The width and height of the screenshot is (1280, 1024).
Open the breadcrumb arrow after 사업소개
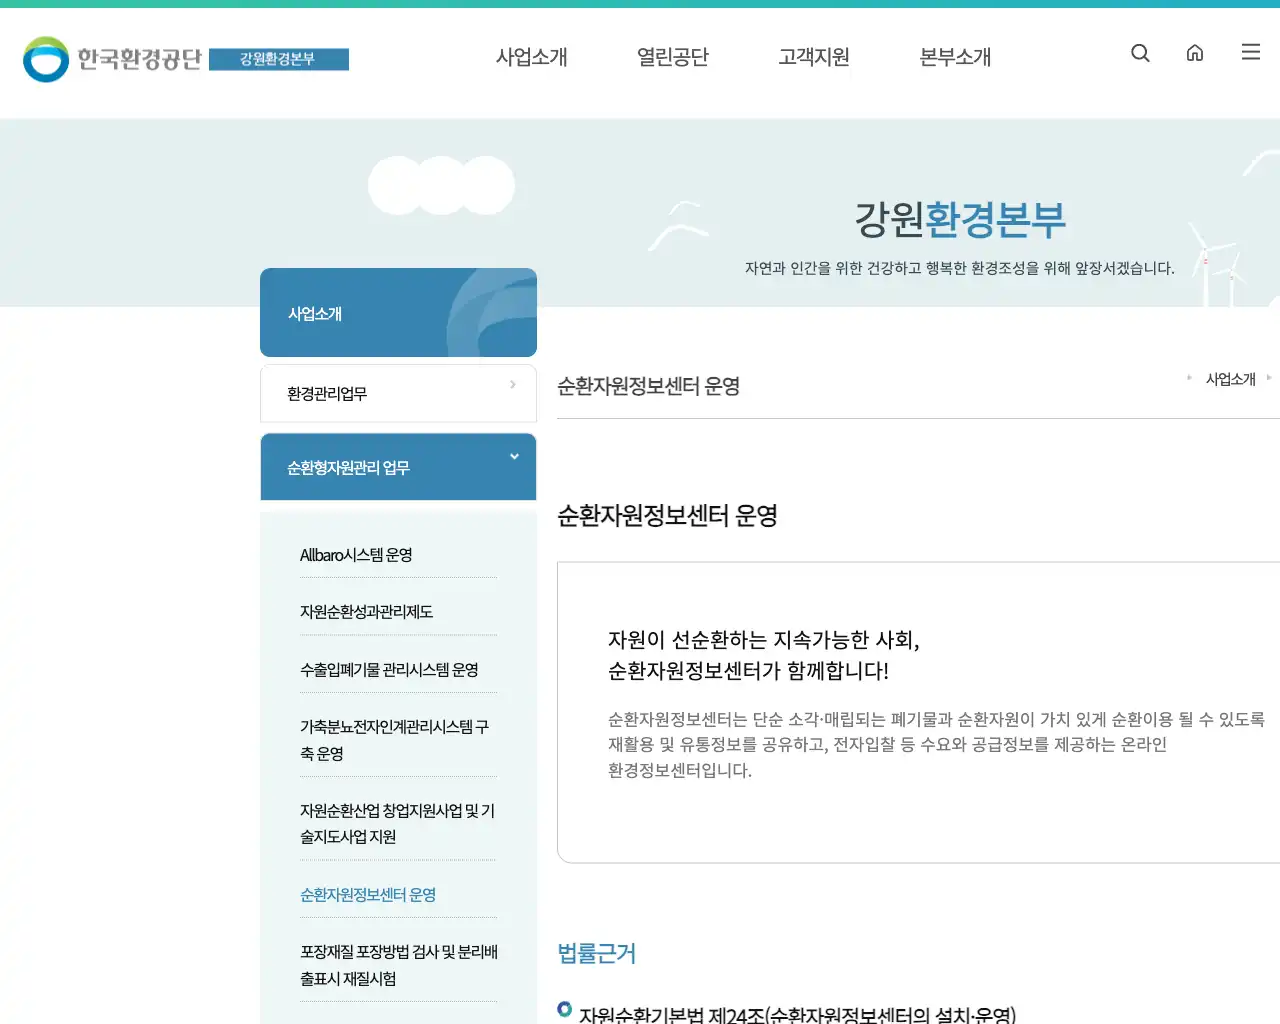coord(1271,378)
